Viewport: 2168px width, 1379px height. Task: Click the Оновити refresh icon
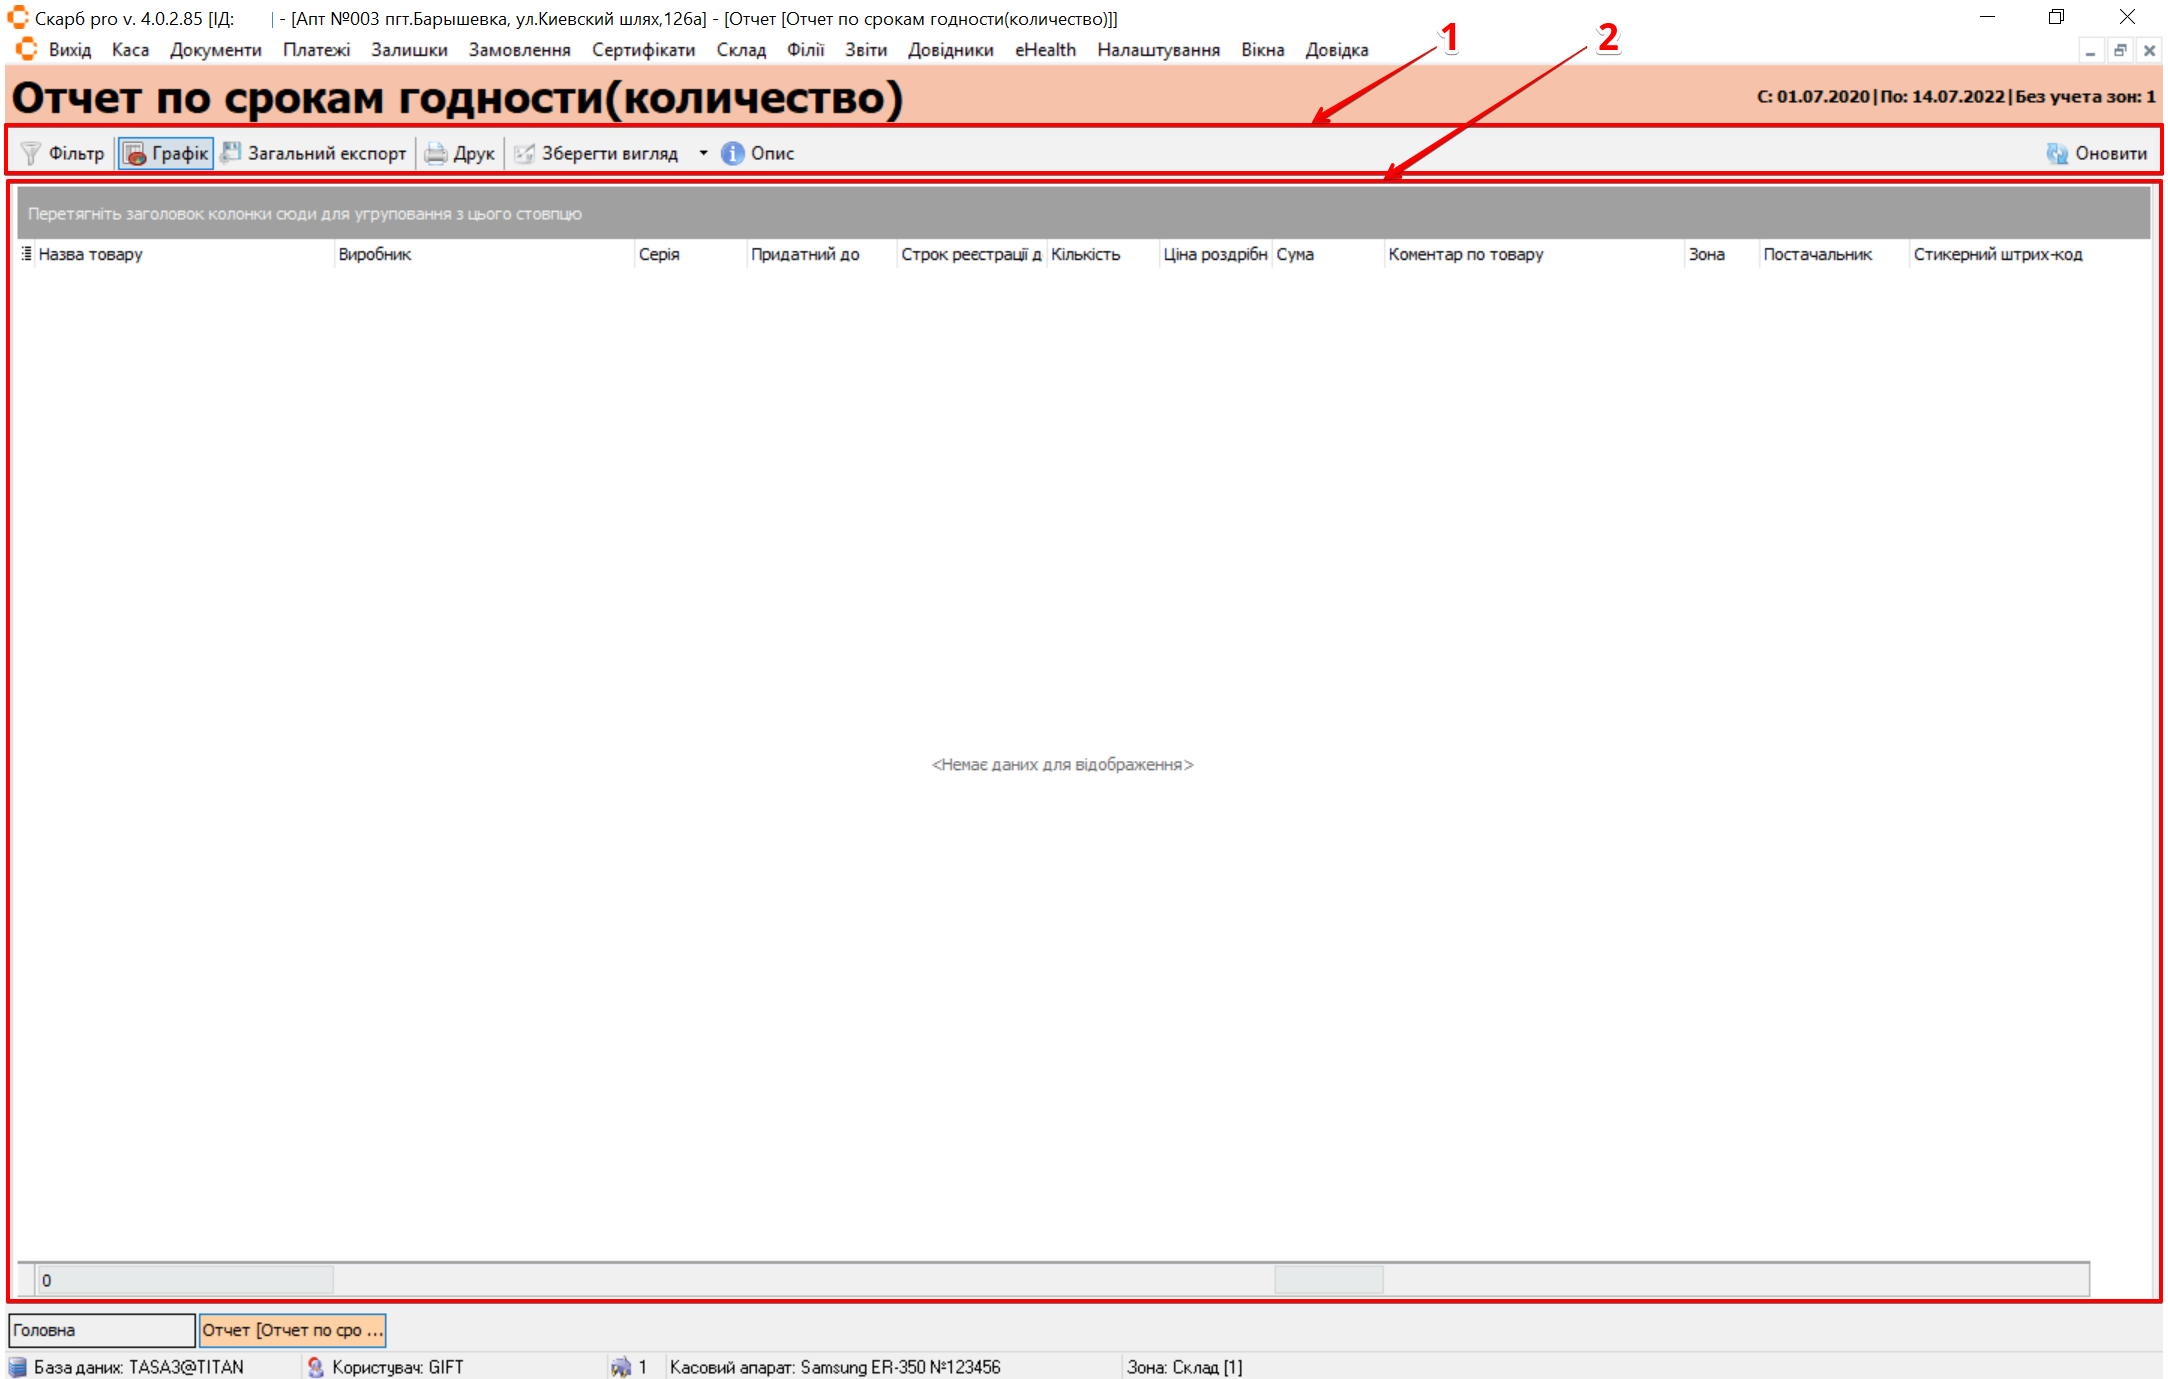(2056, 153)
